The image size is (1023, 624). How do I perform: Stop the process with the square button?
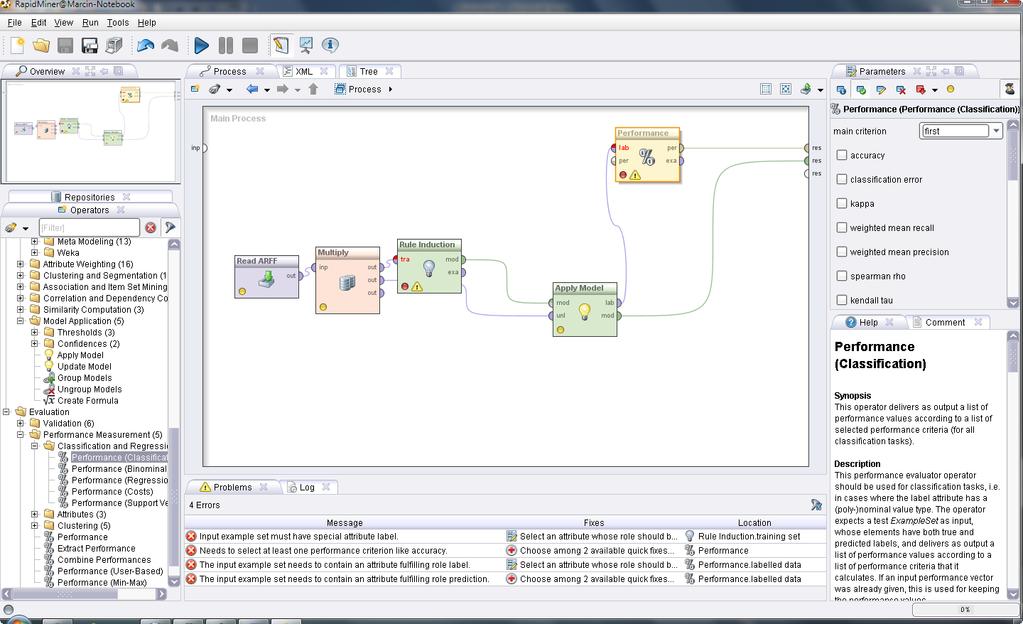(x=250, y=45)
